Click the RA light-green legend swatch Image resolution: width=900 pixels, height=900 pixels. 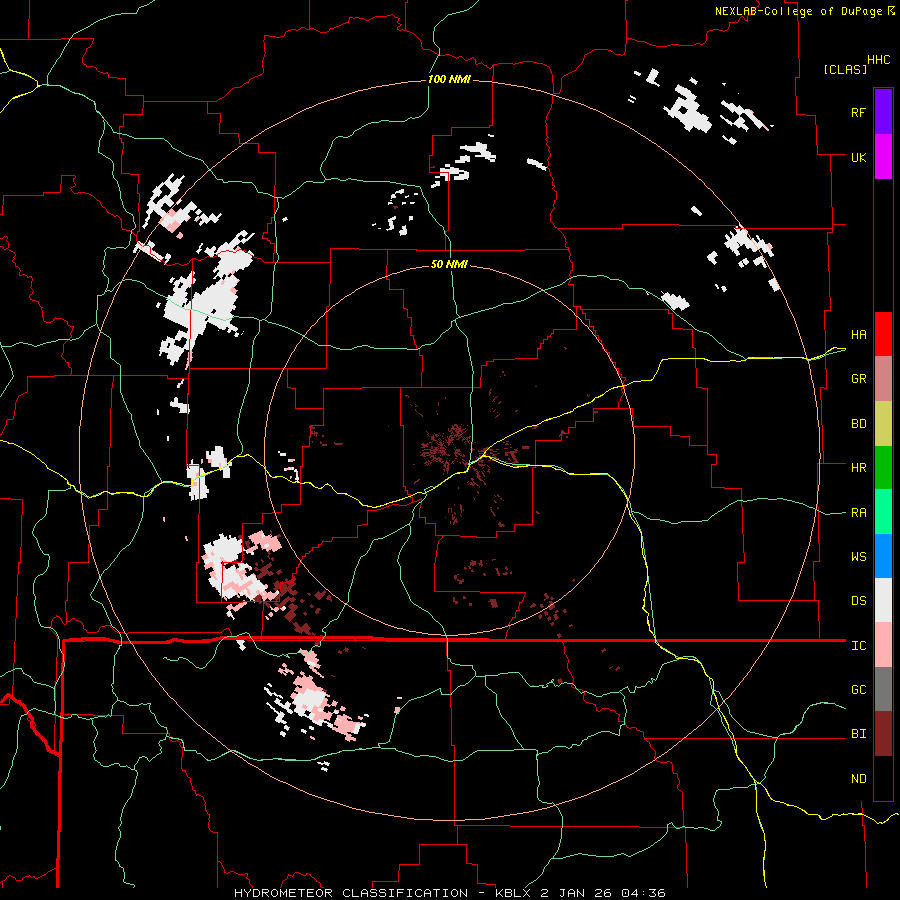[x=883, y=512]
